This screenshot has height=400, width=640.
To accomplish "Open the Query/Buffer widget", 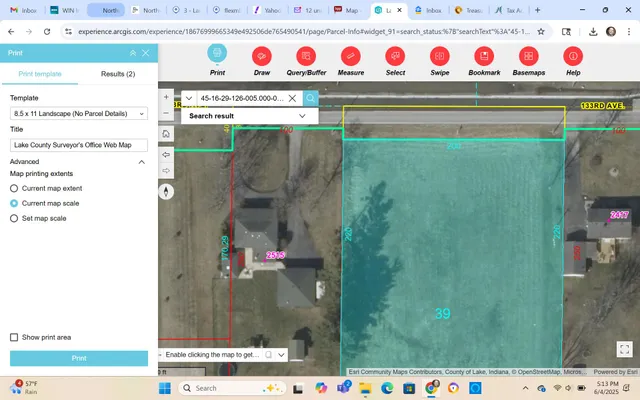I will (x=306, y=56).
